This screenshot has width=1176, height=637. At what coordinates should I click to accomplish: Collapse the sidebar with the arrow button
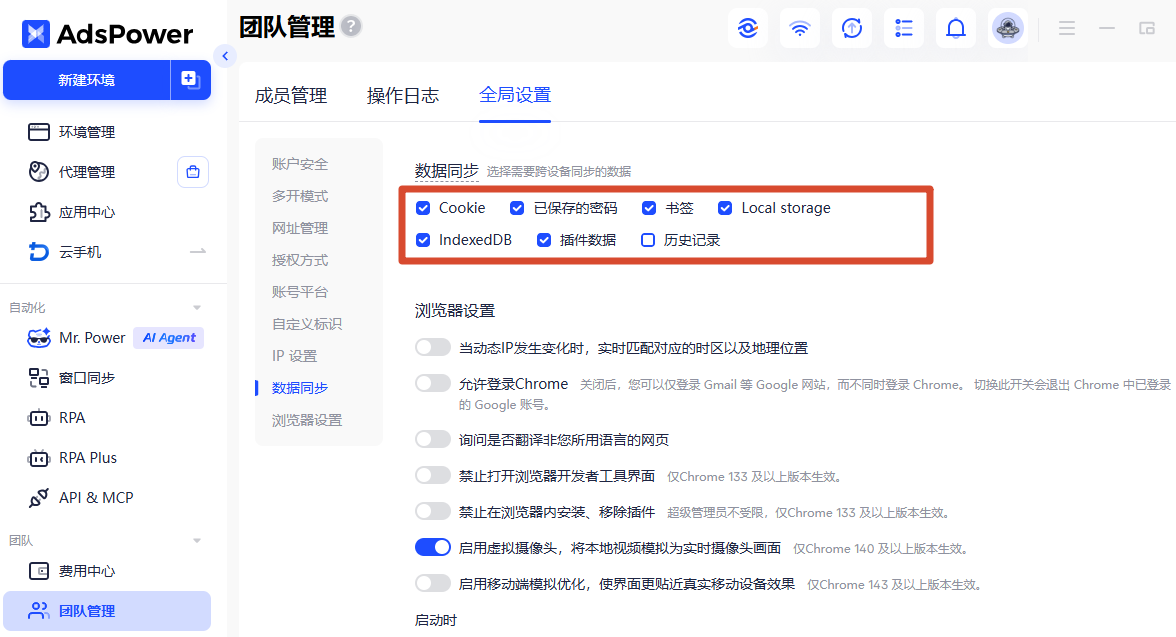[x=225, y=56]
